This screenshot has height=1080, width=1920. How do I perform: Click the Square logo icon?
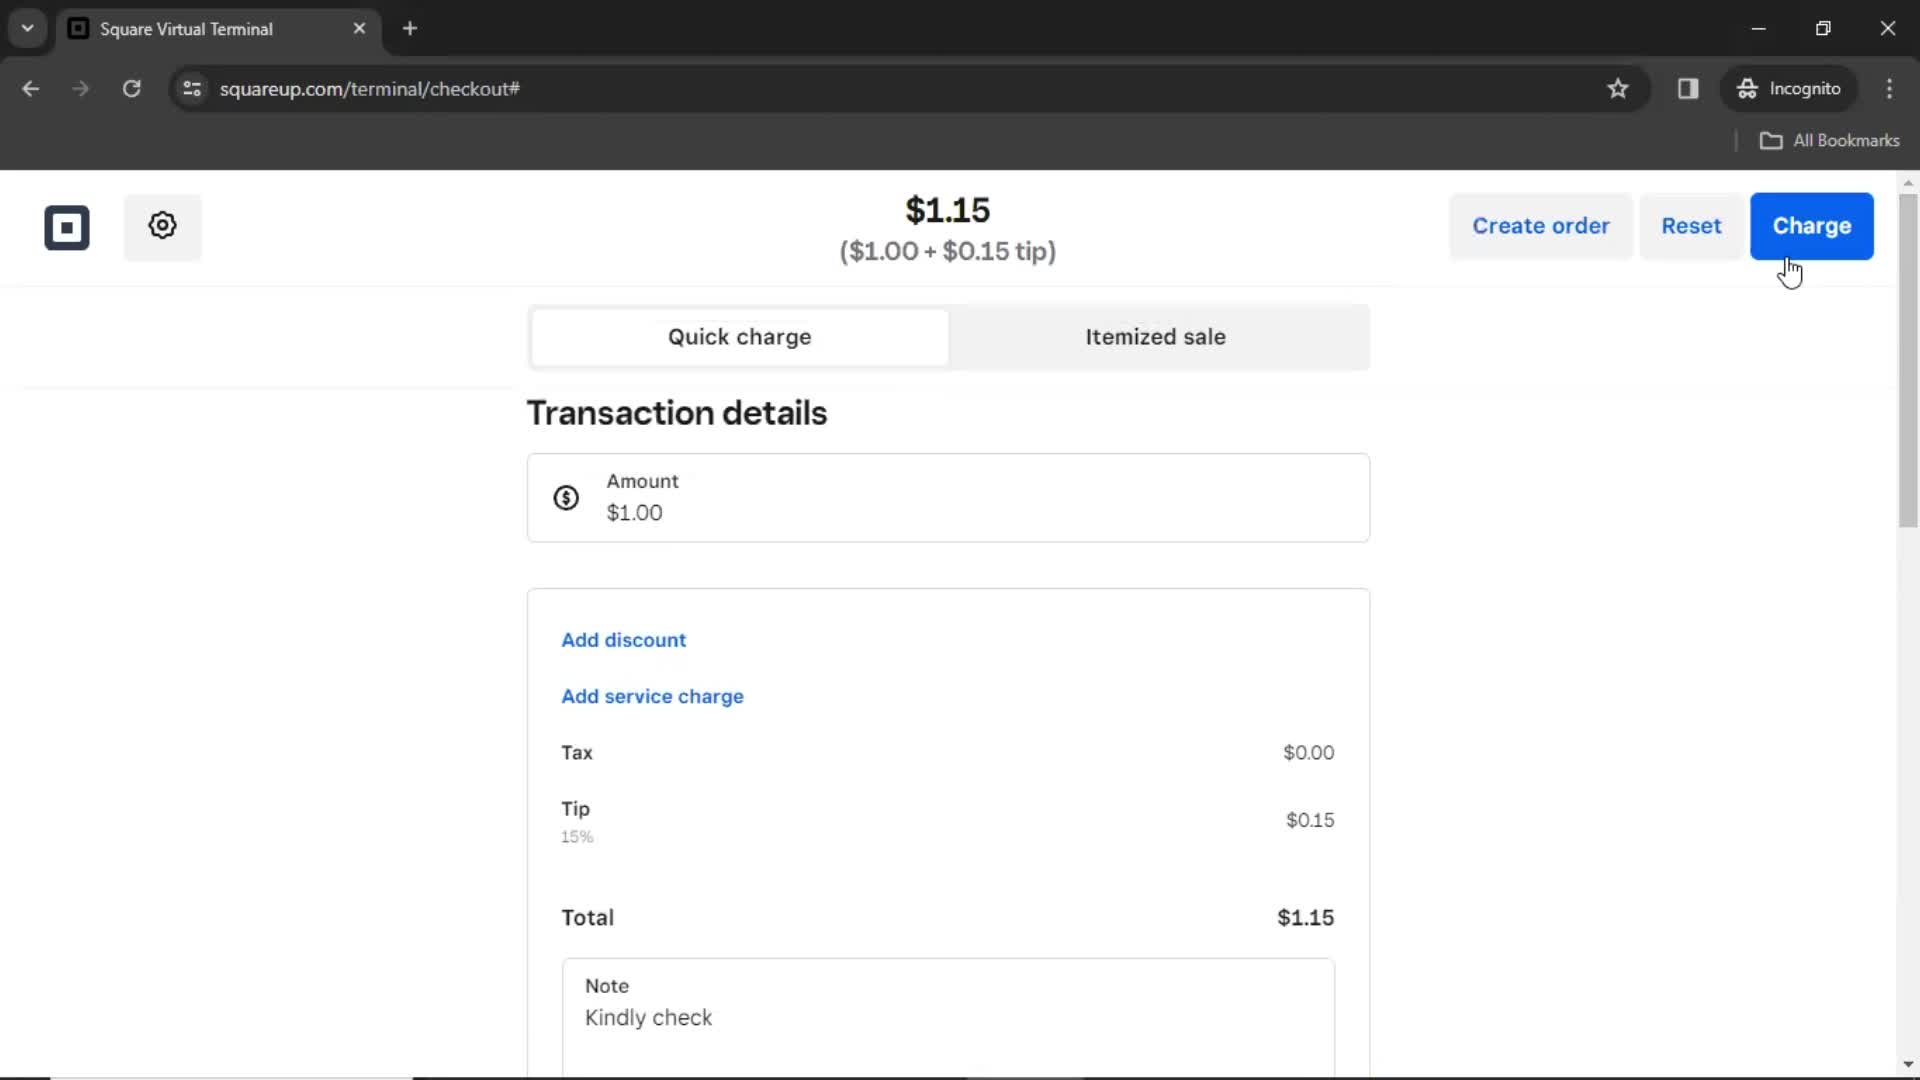[x=66, y=224]
